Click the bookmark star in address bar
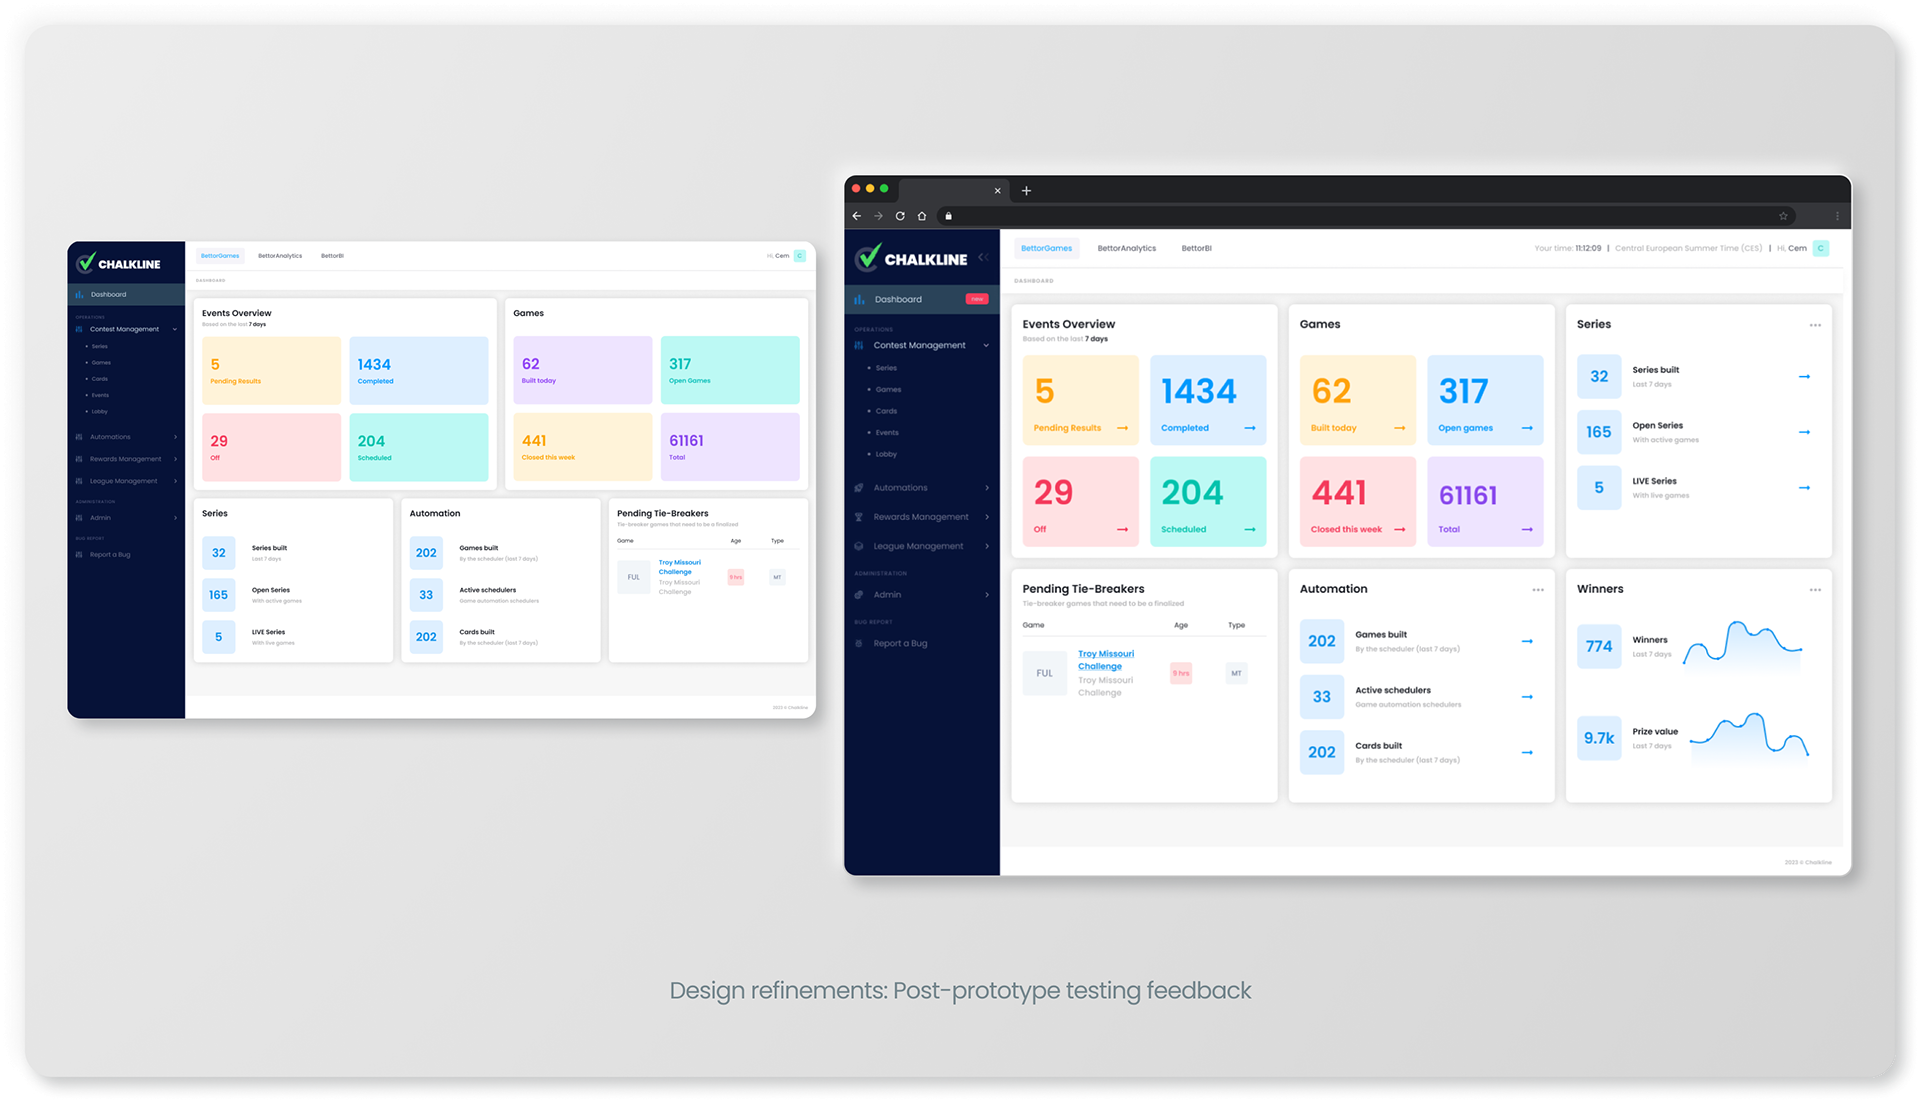Image resolution: width=1920 pixels, height=1102 pixels. tap(1783, 216)
